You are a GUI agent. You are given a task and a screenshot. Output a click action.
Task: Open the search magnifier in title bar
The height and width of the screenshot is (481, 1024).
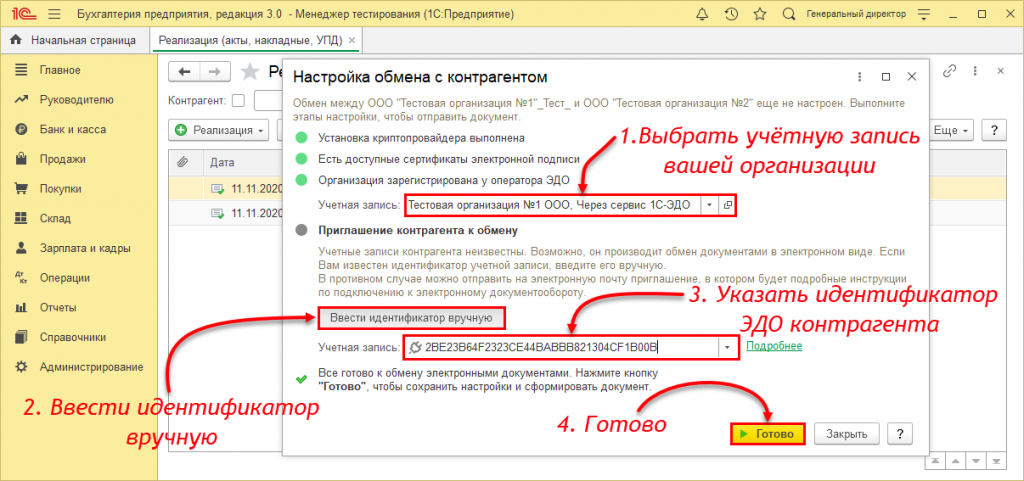[788, 14]
